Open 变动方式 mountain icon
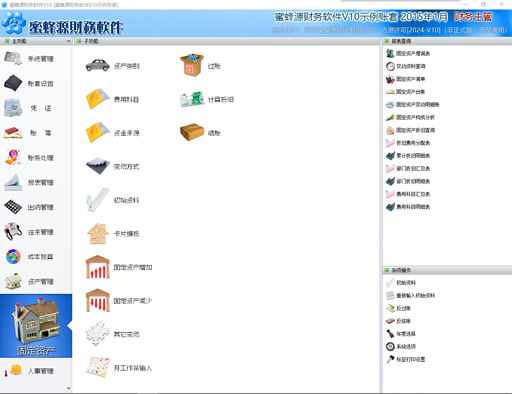 [98, 166]
